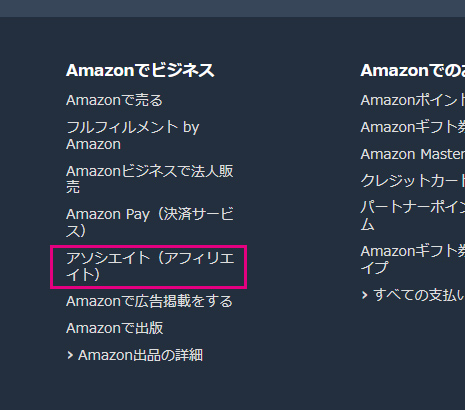
Task: Open Amazonビジネスで法人販売 link
Action: click(x=150, y=179)
